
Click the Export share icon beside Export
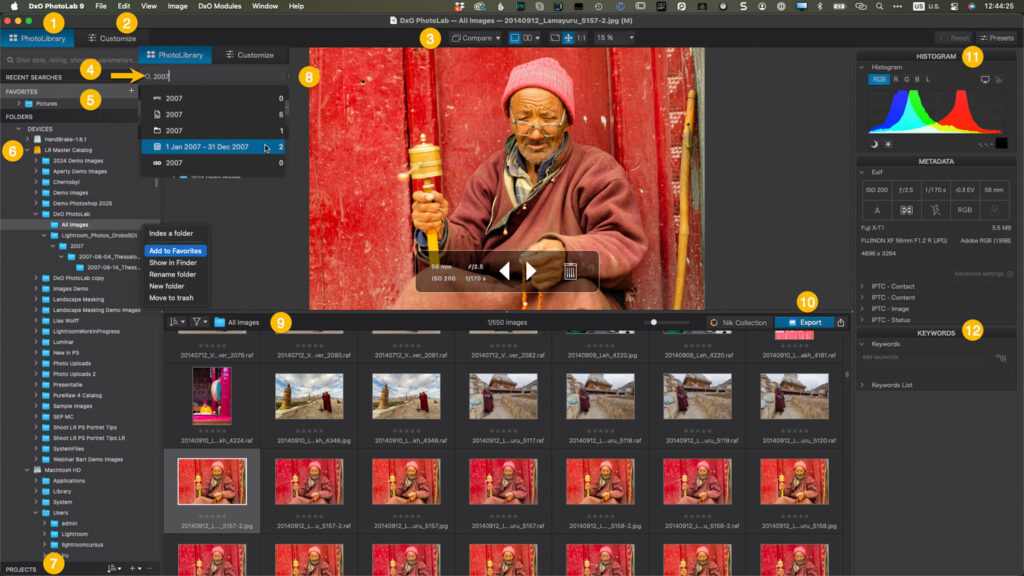pyautogui.click(x=841, y=323)
